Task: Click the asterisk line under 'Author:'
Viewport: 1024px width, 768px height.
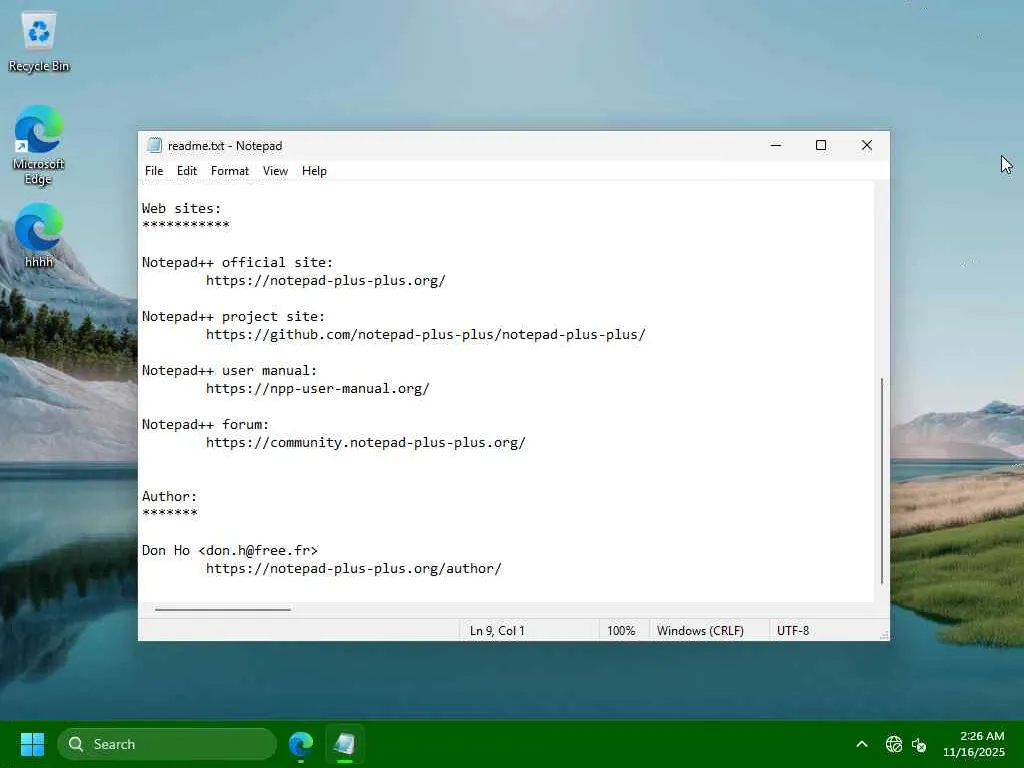Action: (169, 513)
